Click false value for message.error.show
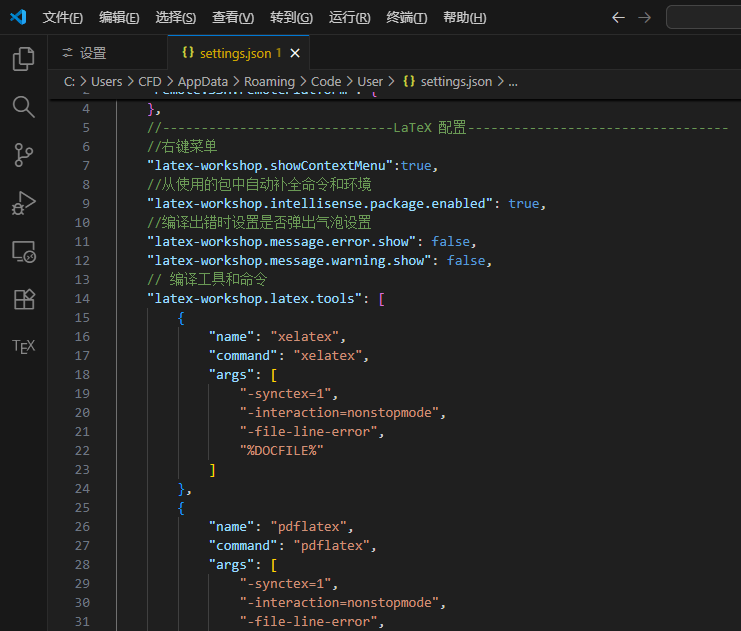This screenshot has height=631, width=741. click(x=450, y=242)
